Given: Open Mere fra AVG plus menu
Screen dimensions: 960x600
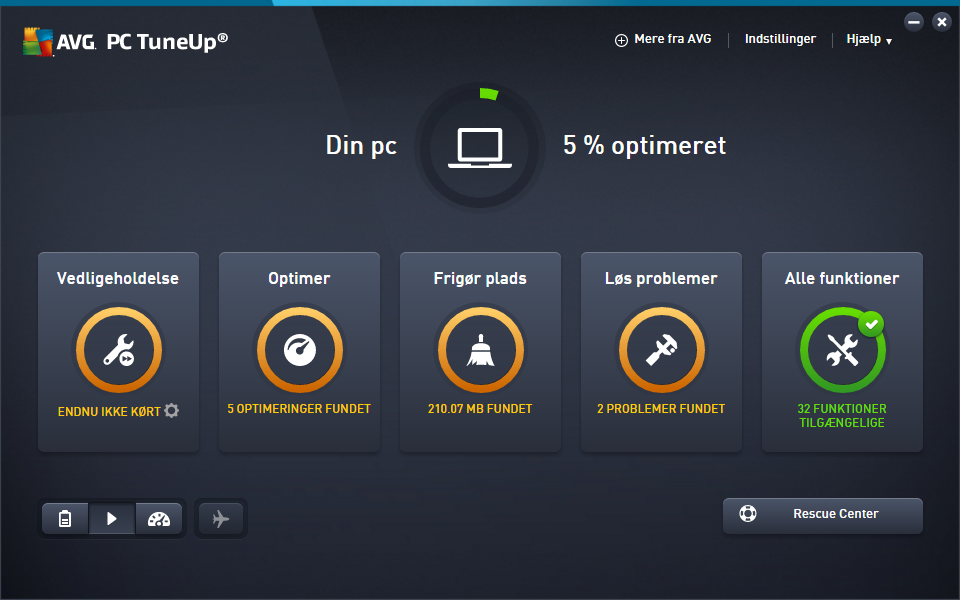Looking at the screenshot, I should (663, 39).
